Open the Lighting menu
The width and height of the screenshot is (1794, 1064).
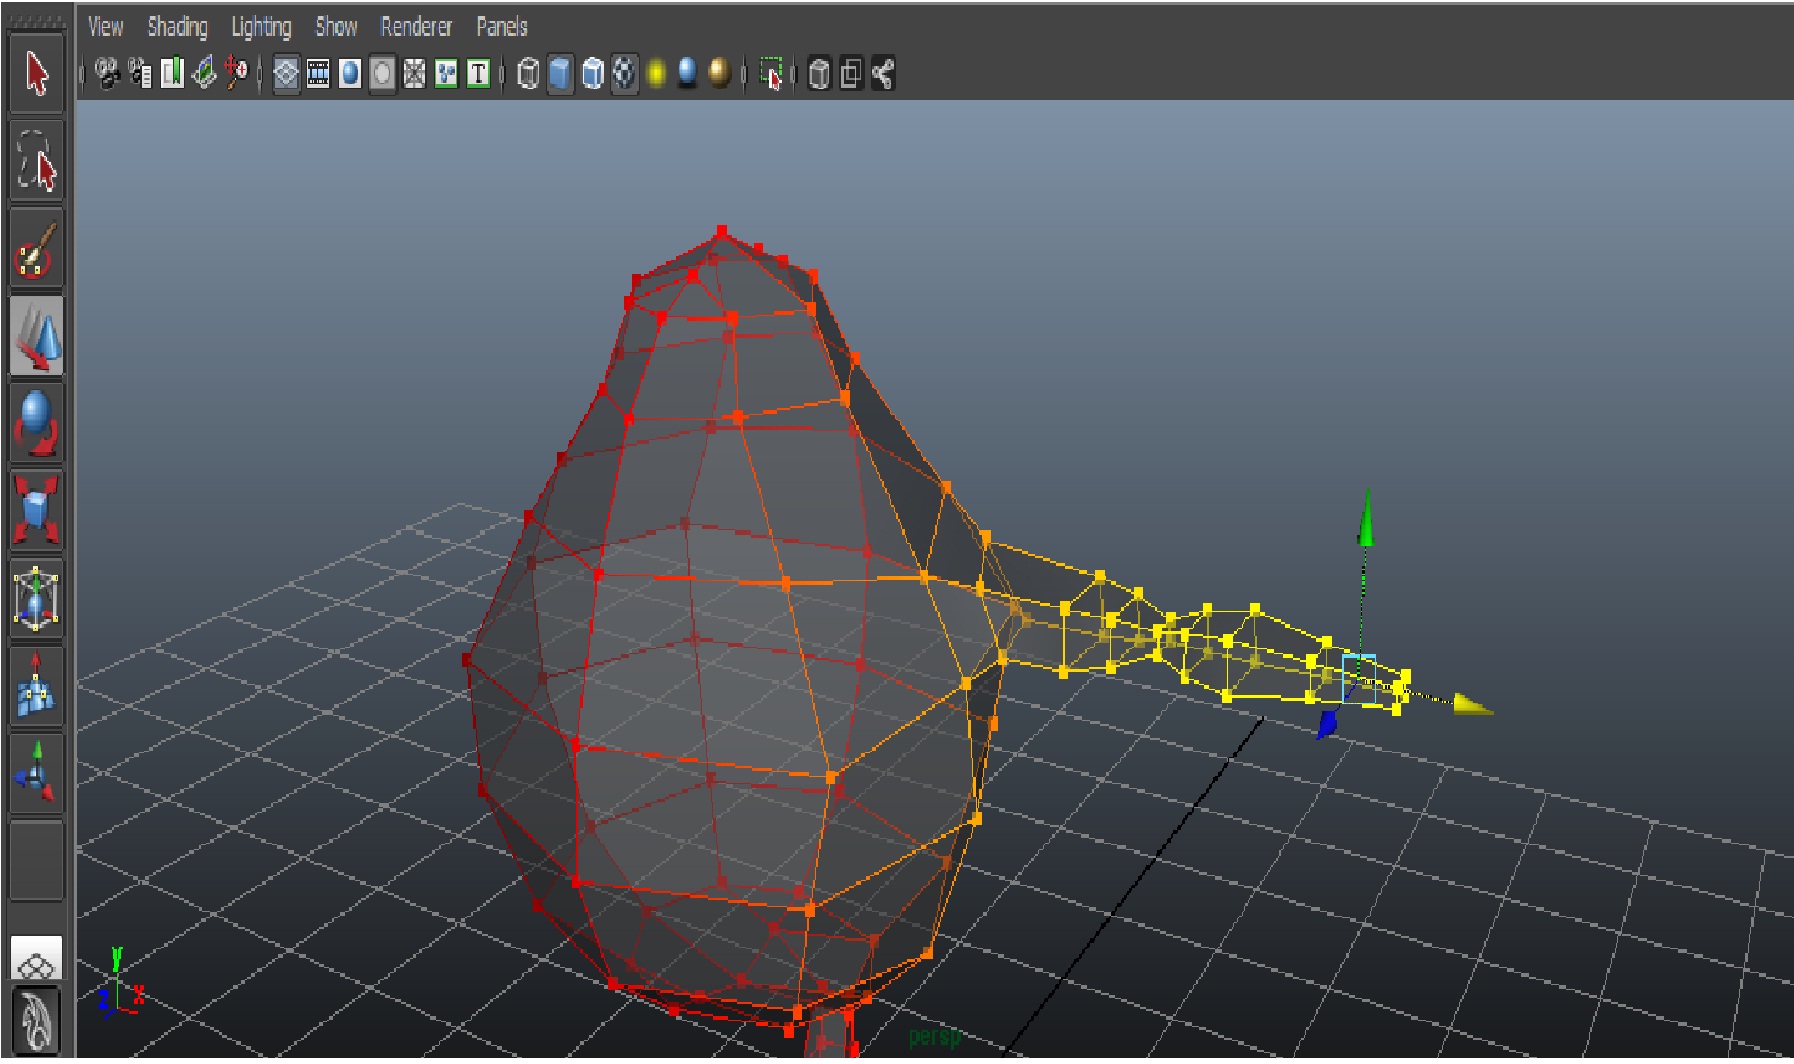261,27
